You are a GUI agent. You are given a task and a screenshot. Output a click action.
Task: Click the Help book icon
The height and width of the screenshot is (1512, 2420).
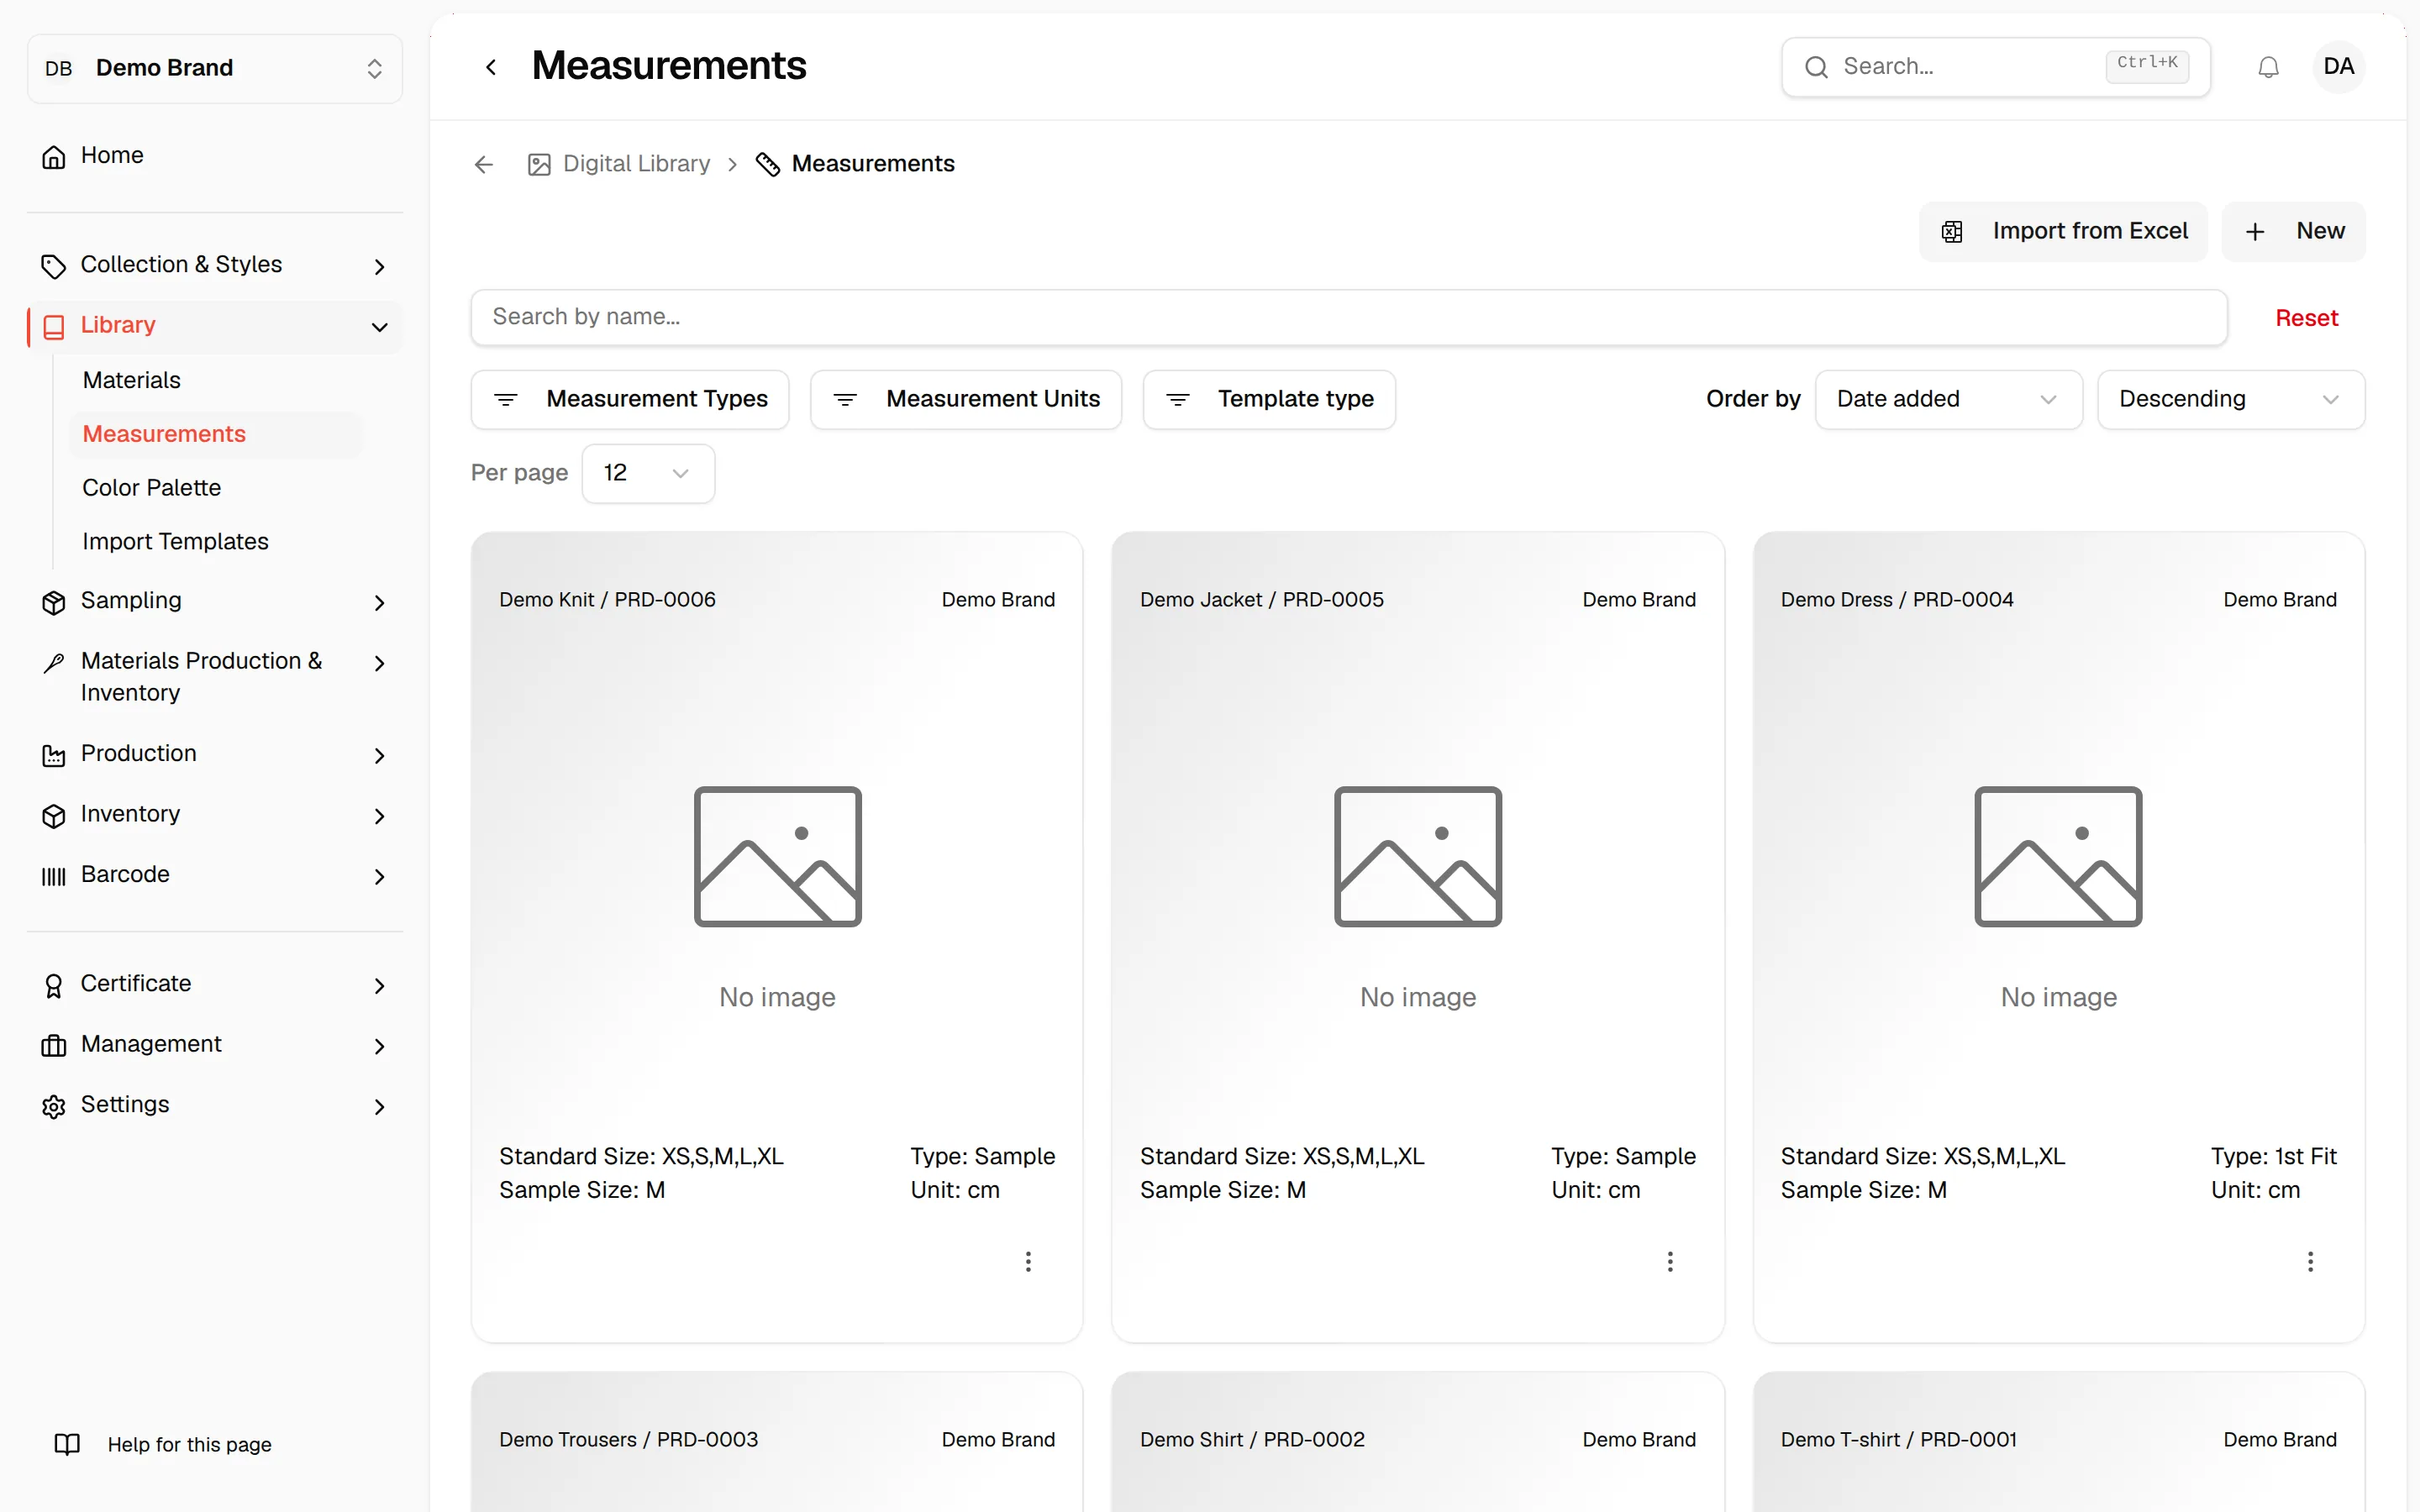67,1444
